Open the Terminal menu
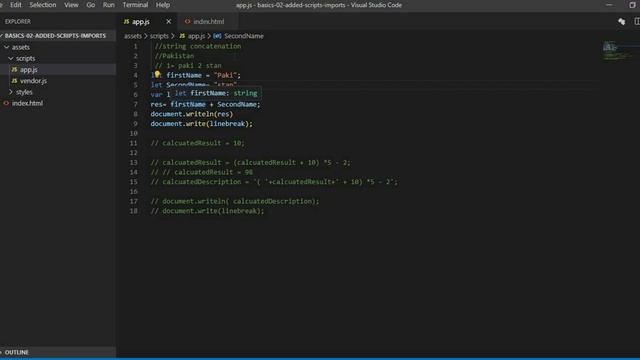Image resolution: width=640 pixels, height=360 pixels. coord(135,5)
